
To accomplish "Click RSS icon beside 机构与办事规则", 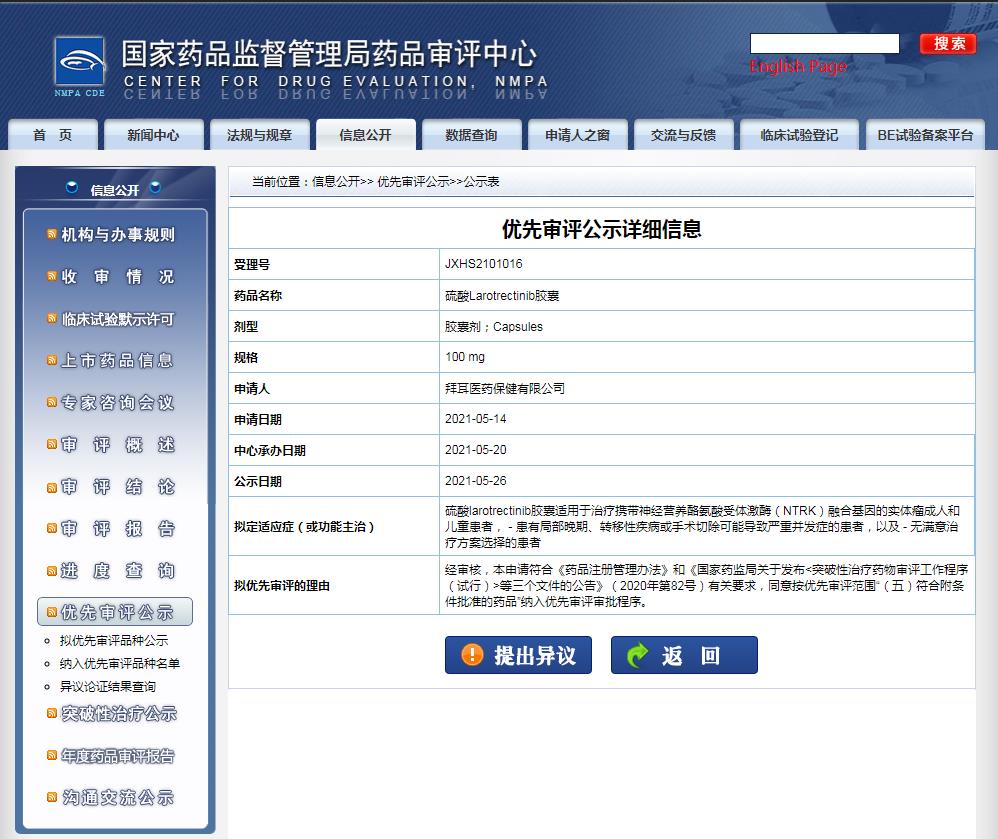I will click(52, 234).
